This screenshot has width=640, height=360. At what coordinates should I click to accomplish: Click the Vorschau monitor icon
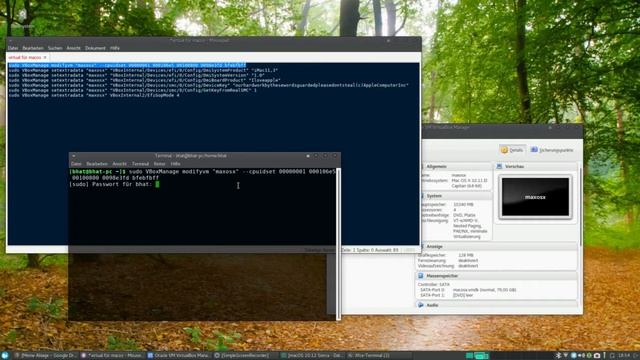[x=500, y=167]
